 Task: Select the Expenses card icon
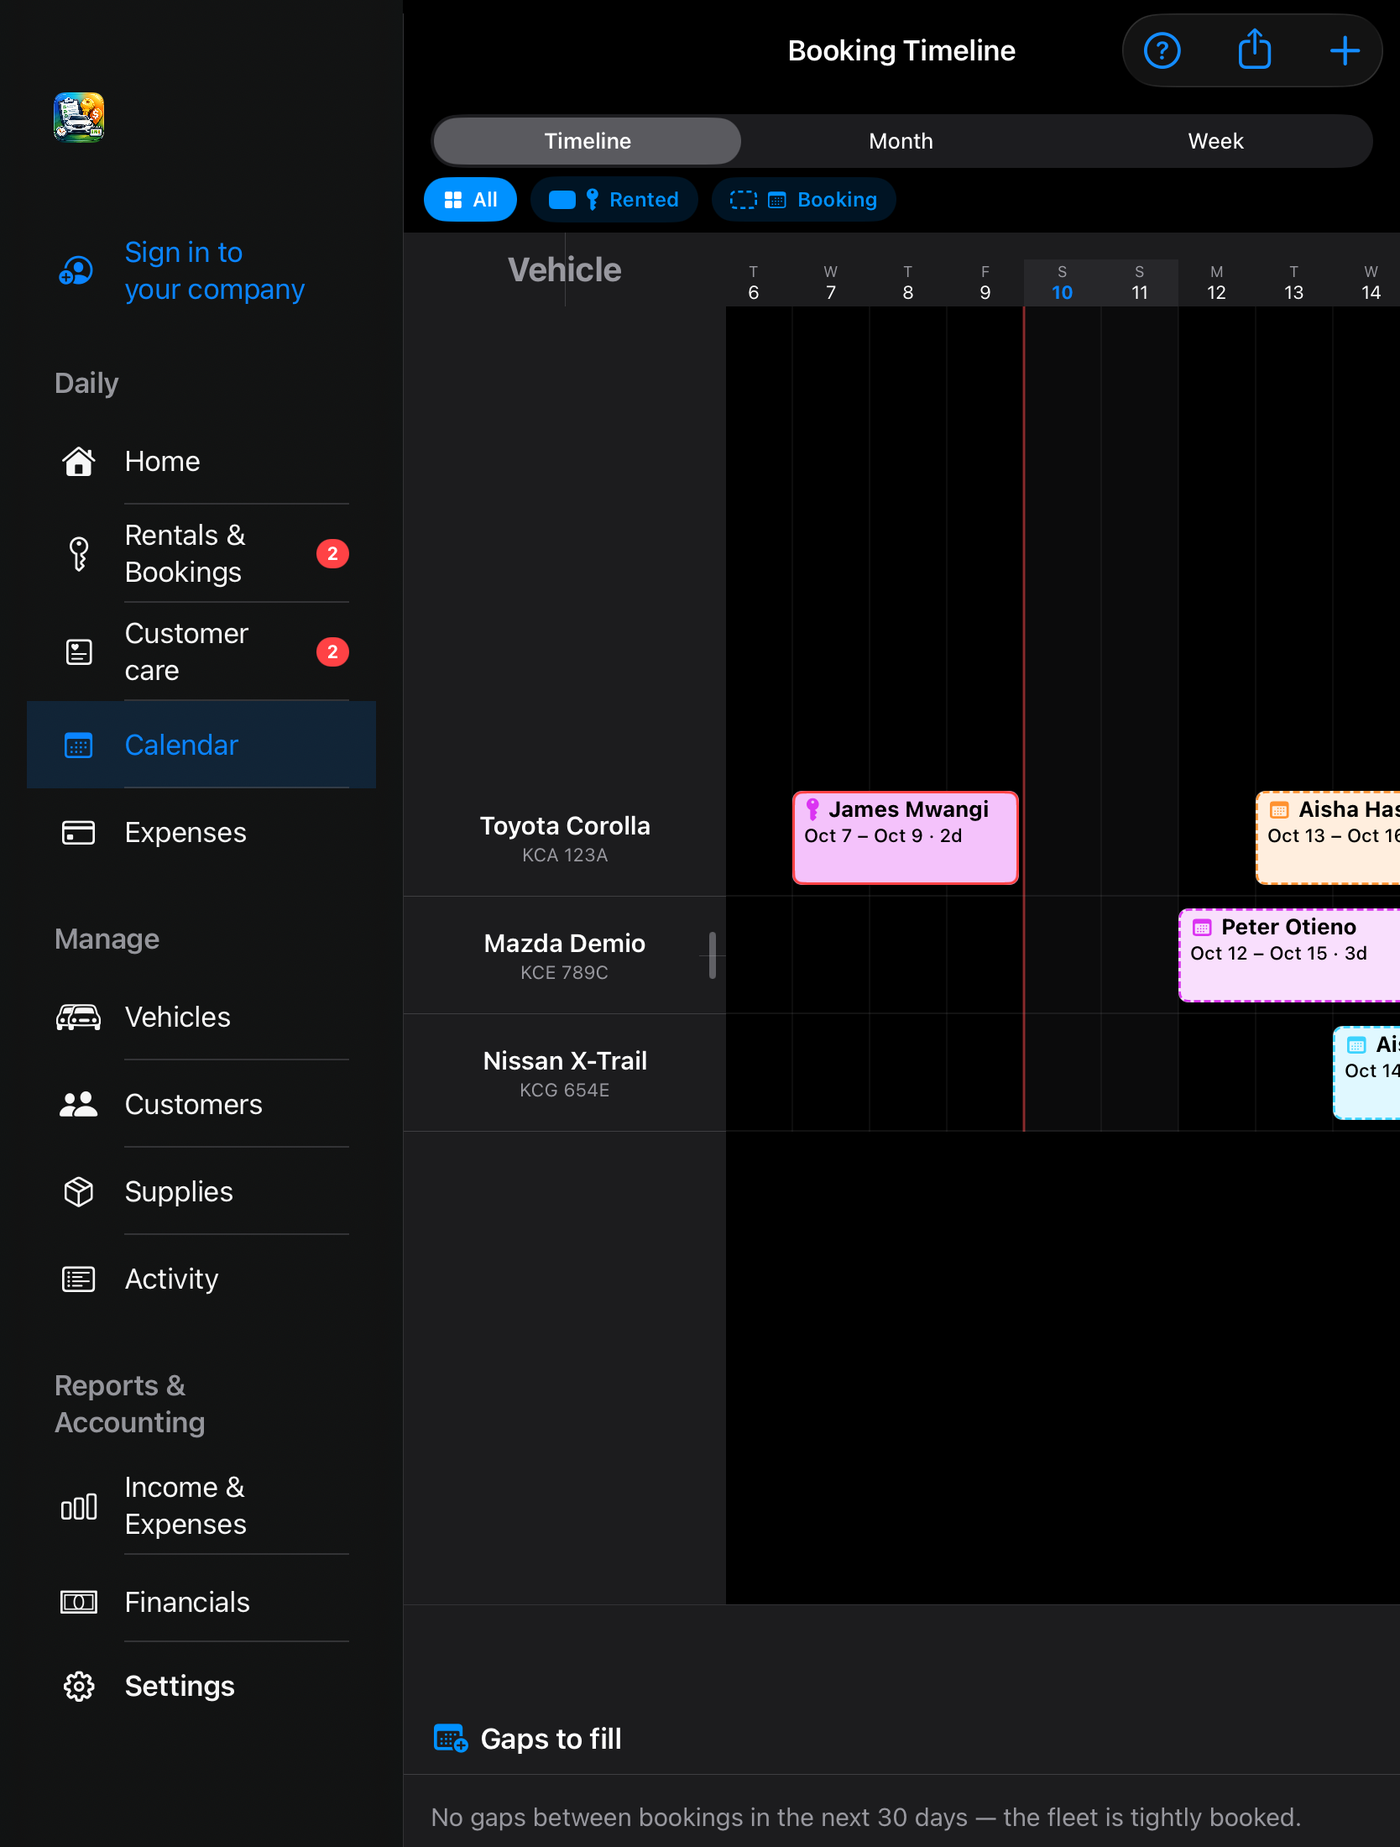point(79,832)
